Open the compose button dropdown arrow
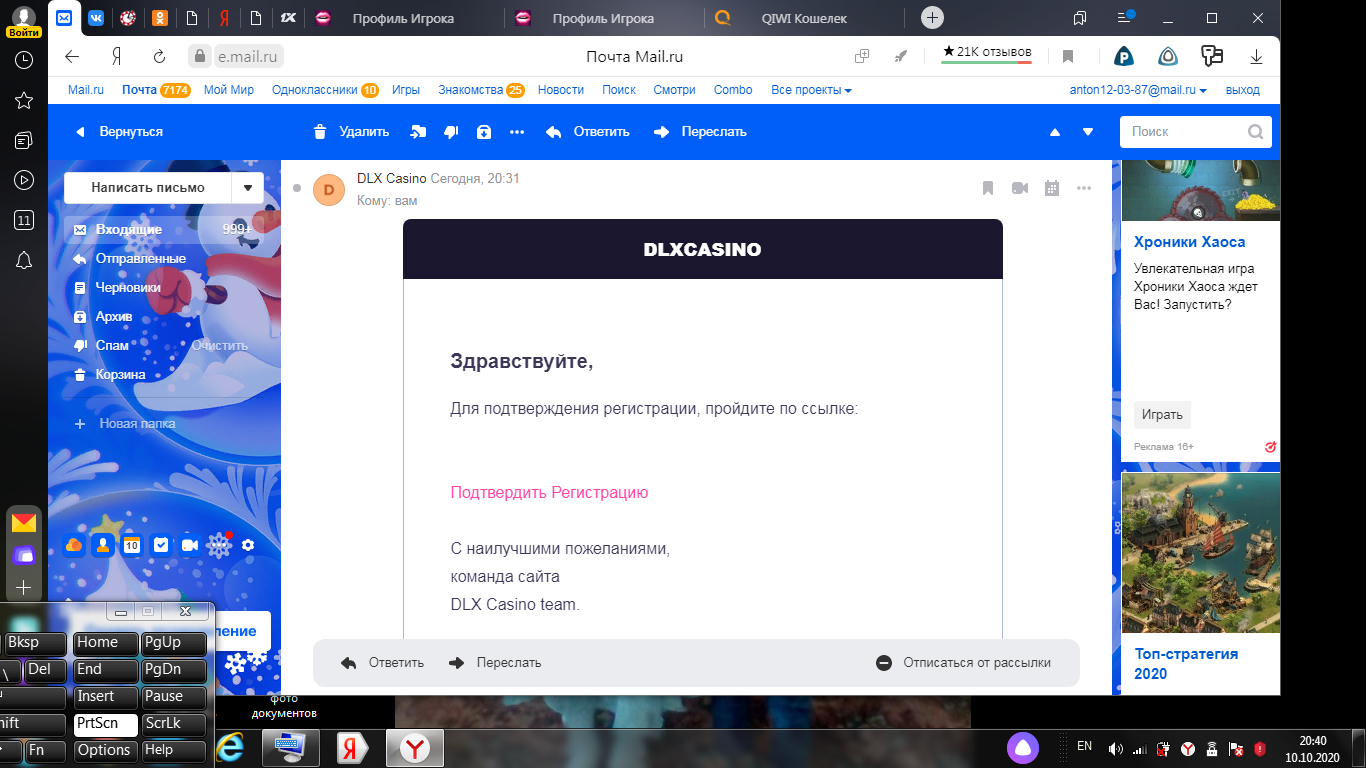 248,187
